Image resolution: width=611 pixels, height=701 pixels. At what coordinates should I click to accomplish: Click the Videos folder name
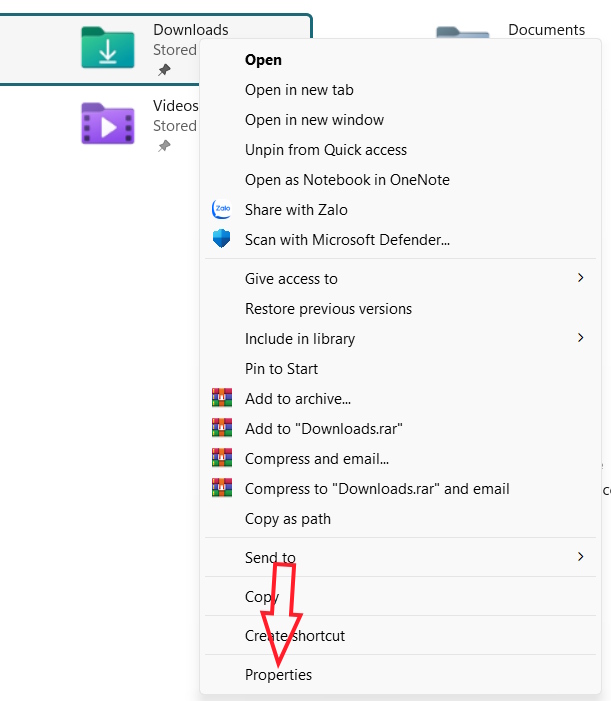[176, 106]
